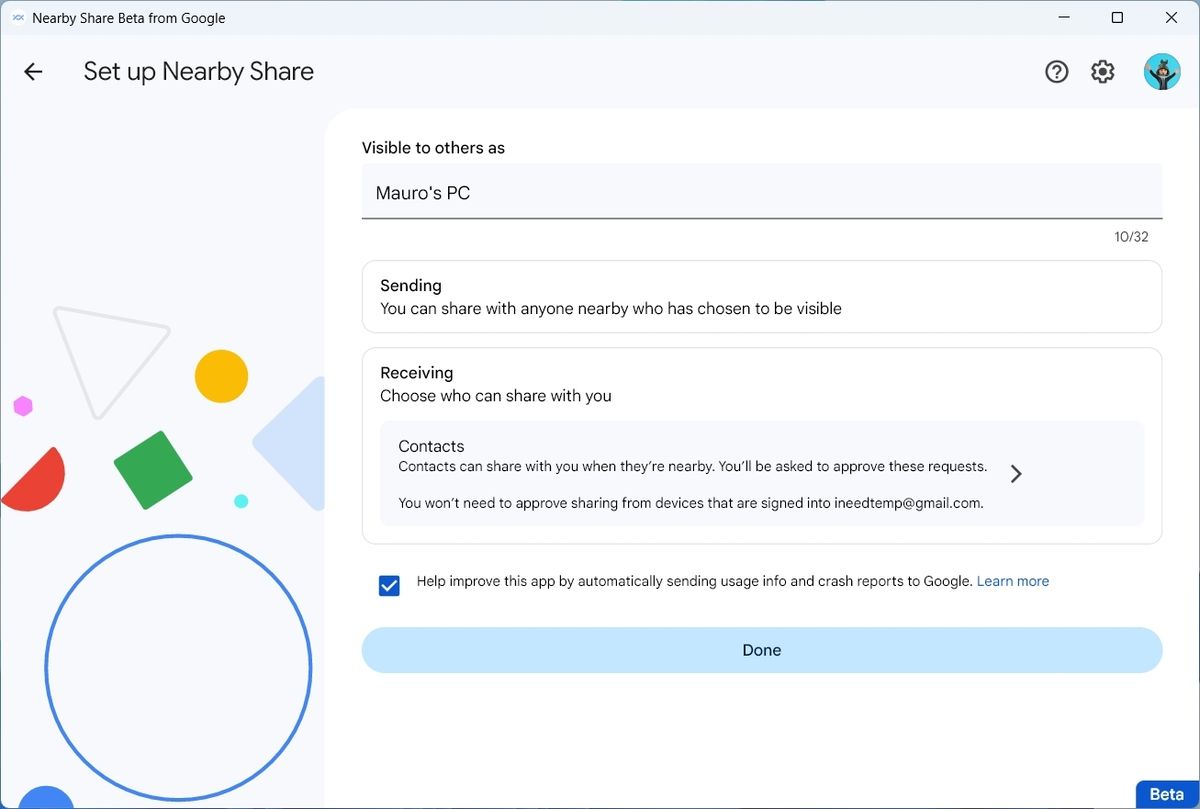
Task: Click the back arrow to exit setup
Action: pos(33,71)
